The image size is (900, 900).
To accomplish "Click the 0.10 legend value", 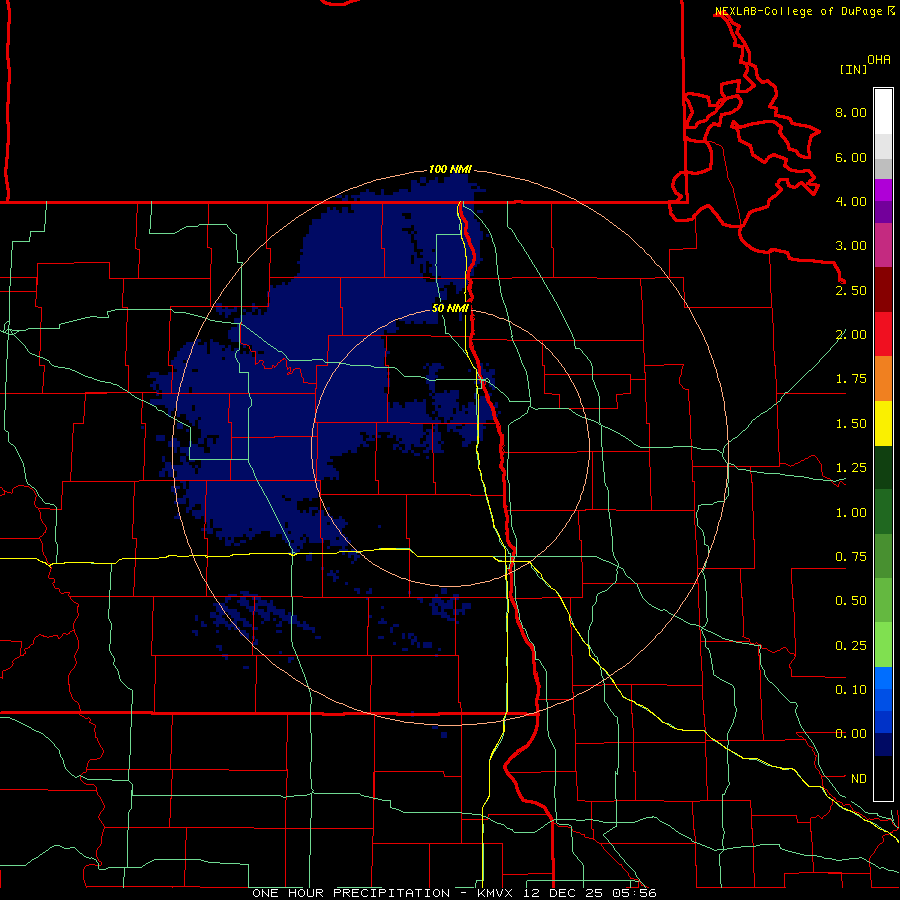I will click(x=851, y=690).
